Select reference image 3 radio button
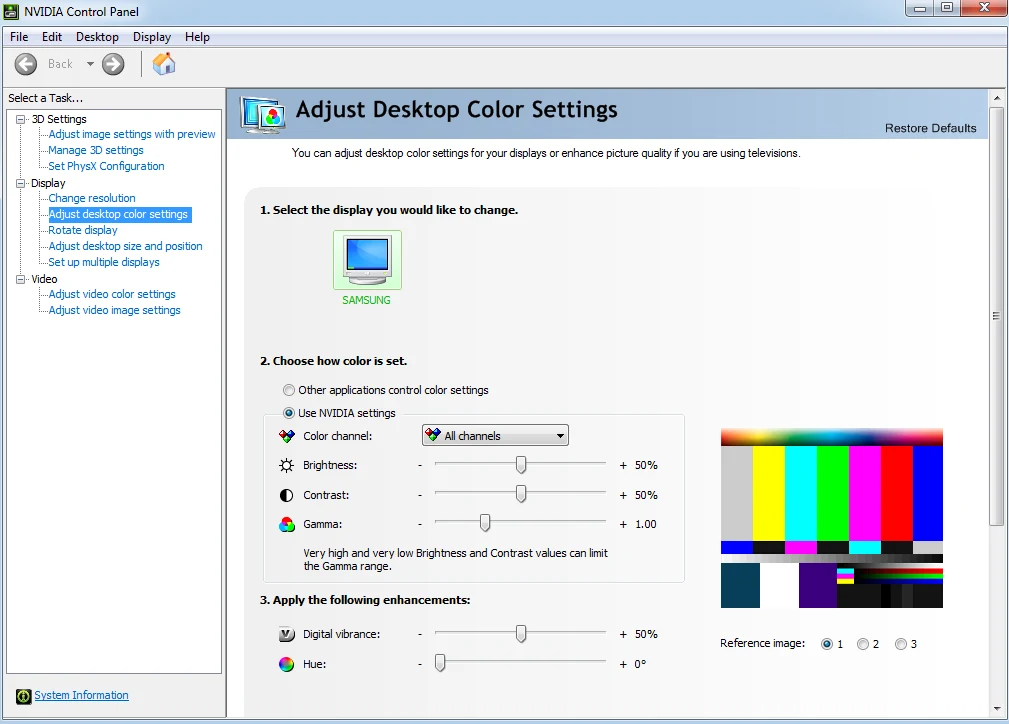The width and height of the screenshot is (1009, 724). [x=901, y=644]
